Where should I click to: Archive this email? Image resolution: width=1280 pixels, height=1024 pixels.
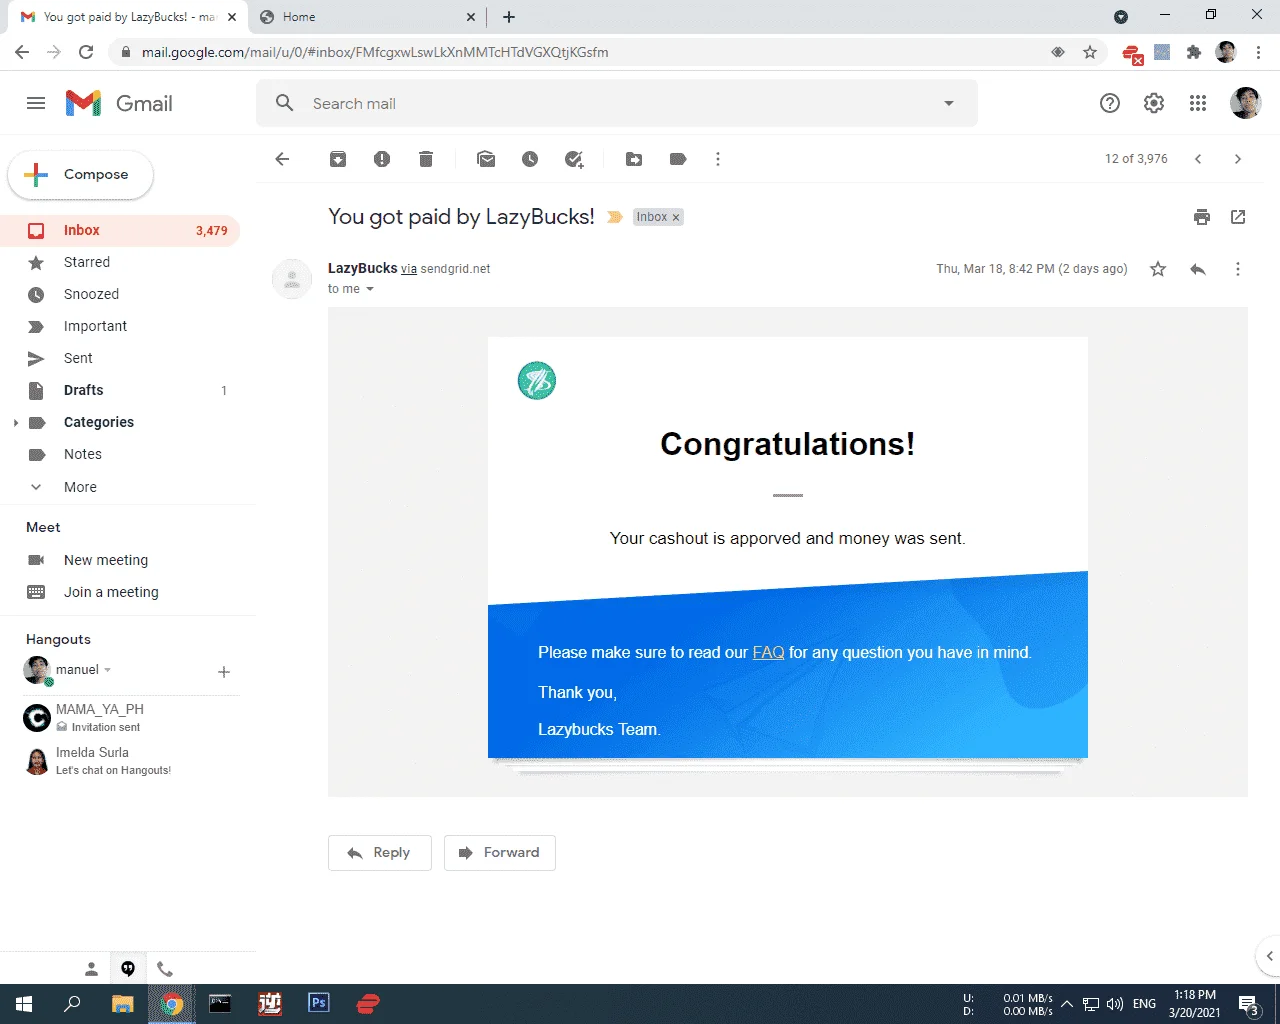(x=338, y=159)
